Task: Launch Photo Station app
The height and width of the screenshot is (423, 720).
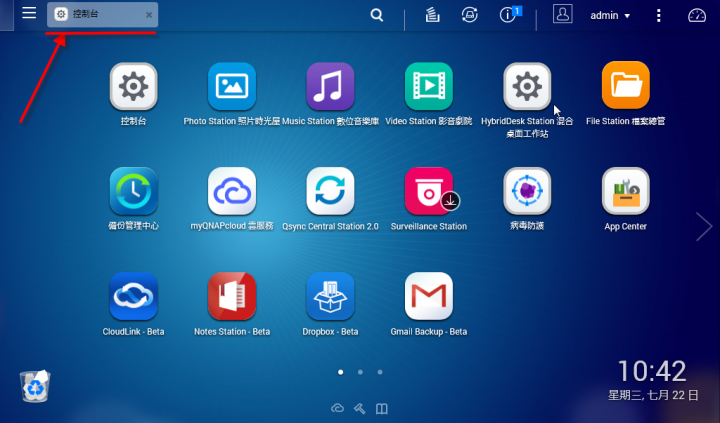Action: tap(232, 86)
